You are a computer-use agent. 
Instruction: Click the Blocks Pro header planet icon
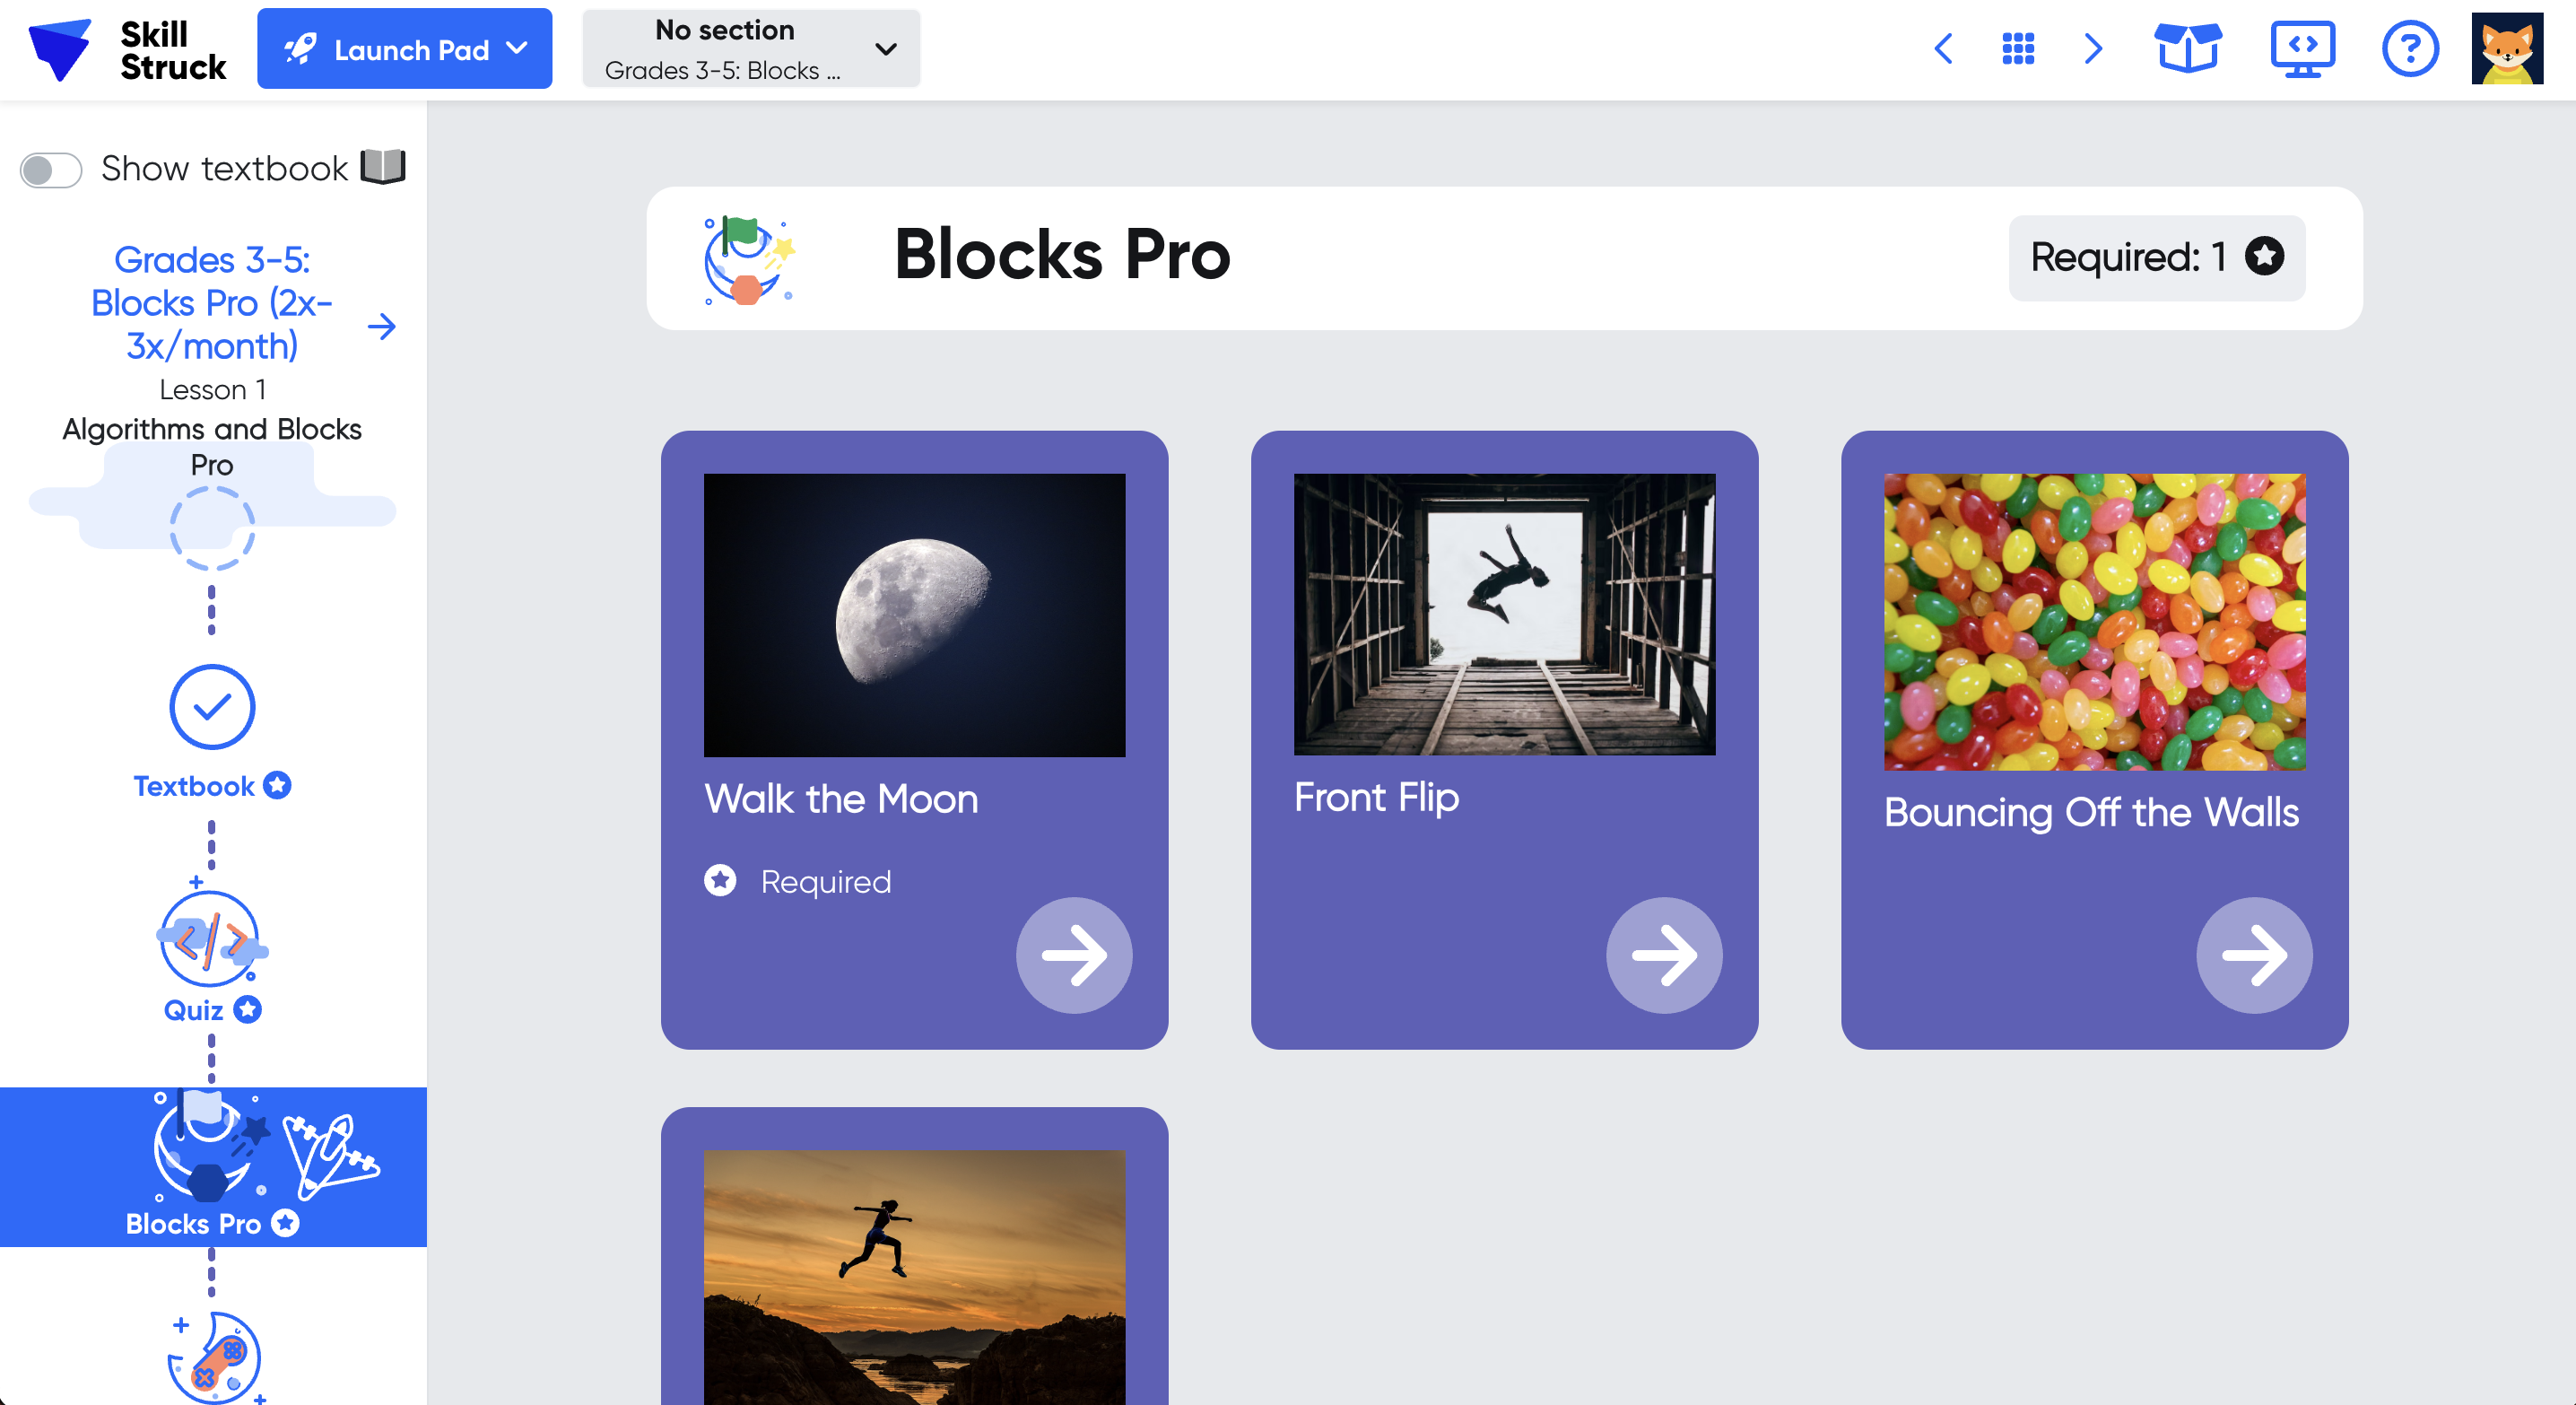click(x=749, y=259)
